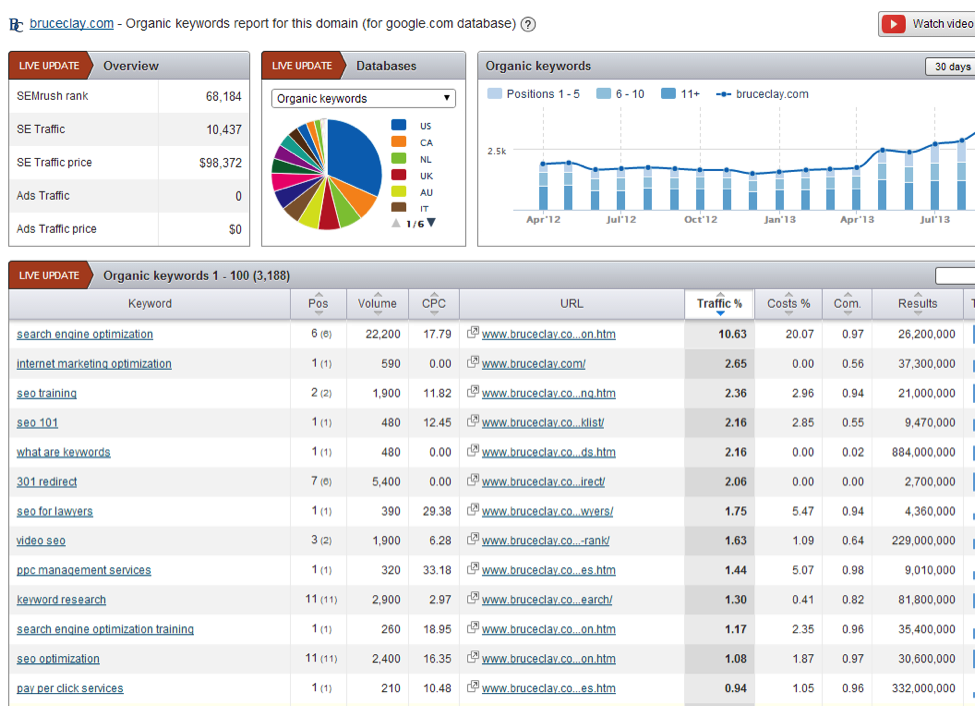The image size is (975, 707).
Task: Select the 30 days chart range
Action: (x=950, y=67)
